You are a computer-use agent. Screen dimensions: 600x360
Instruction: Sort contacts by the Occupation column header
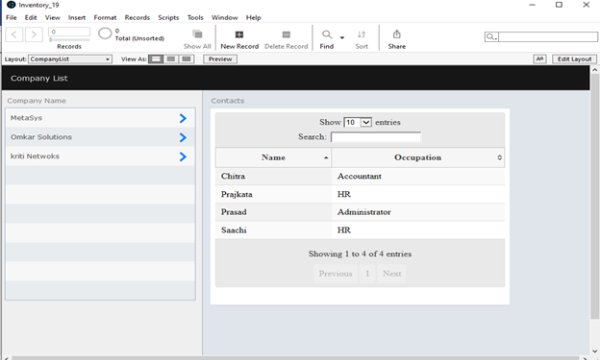tap(418, 158)
